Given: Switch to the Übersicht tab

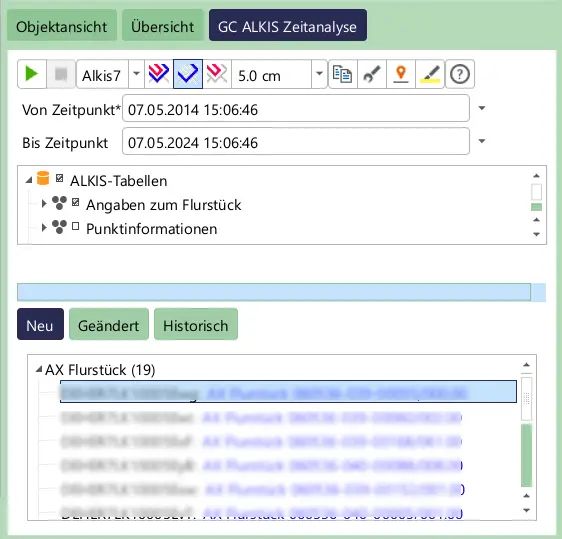Looking at the screenshot, I should pos(163,25).
